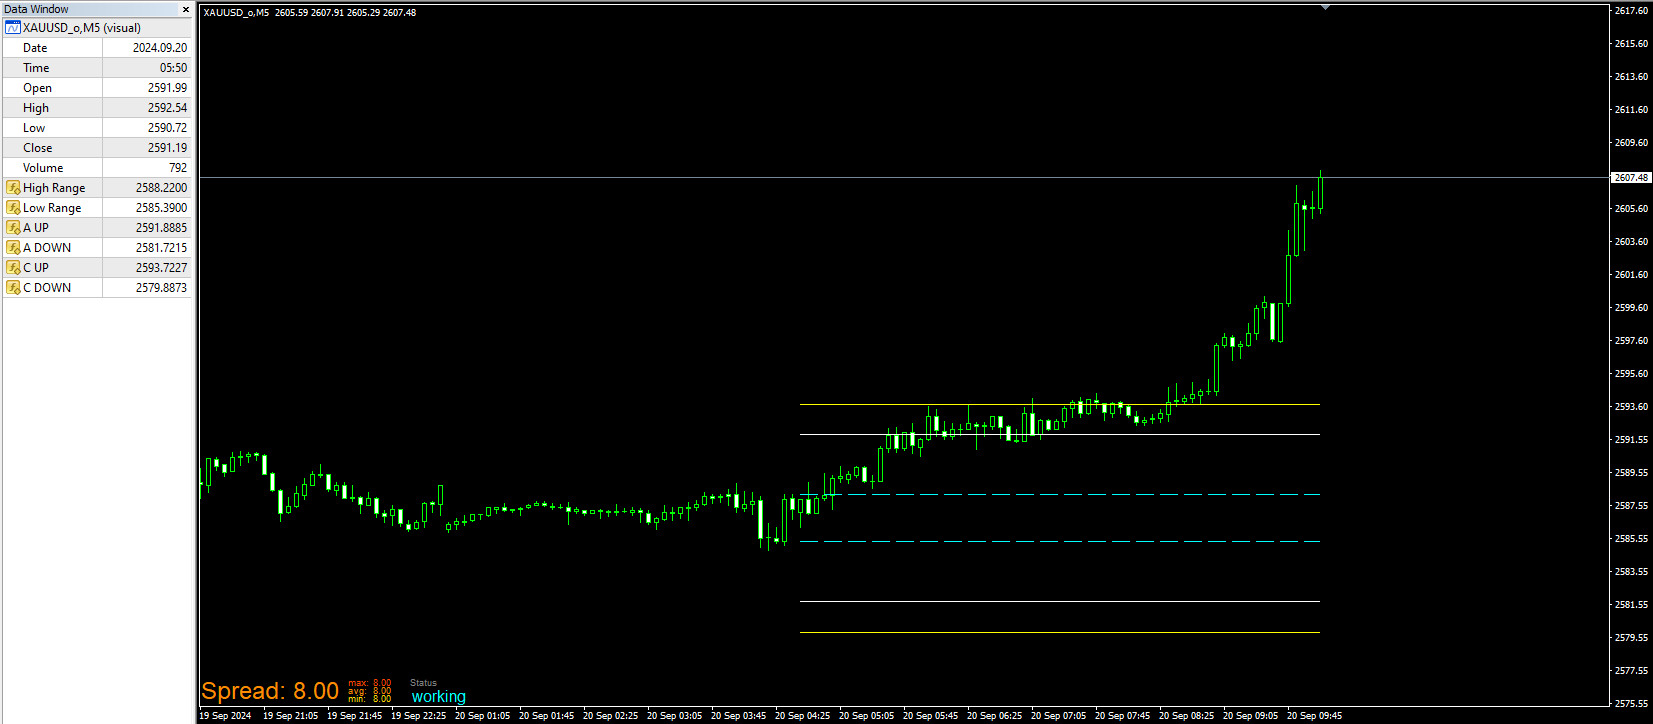1653x724 pixels.
Task: Click the time value 05:50
Action: (173, 68)
